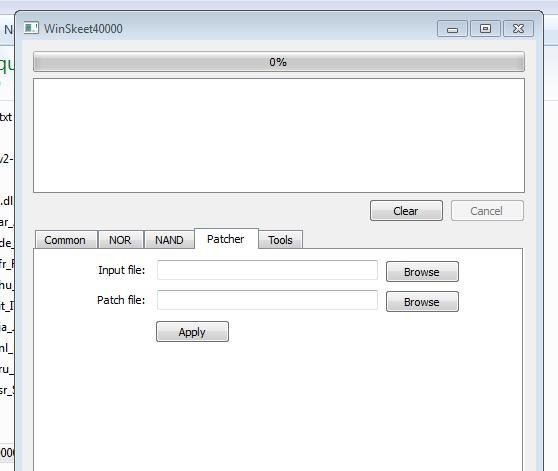
Task: Click the greyed-out Cancel button
Action: [x=487, y=211]
